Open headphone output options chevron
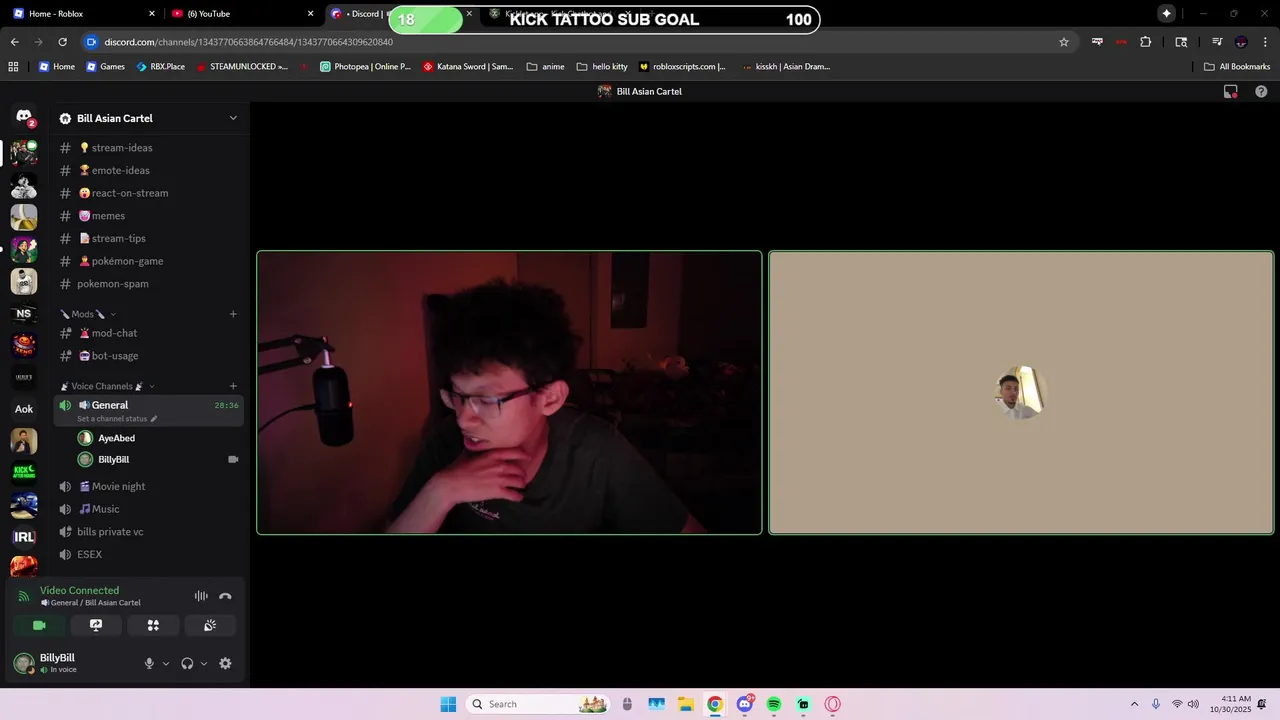 tap(204, 663)
